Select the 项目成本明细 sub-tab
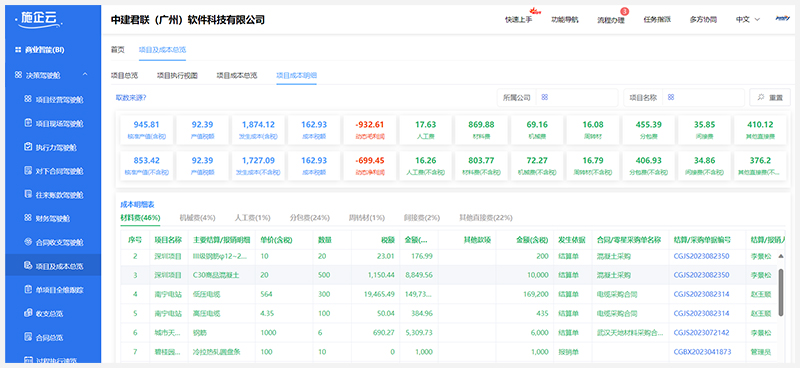Viewport: 800px width, 368px height. (296, 76)
